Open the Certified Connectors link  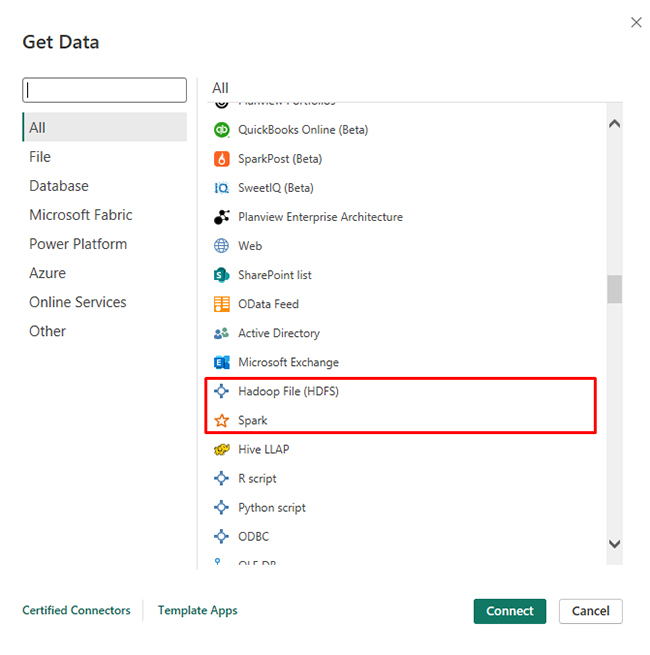76,610
